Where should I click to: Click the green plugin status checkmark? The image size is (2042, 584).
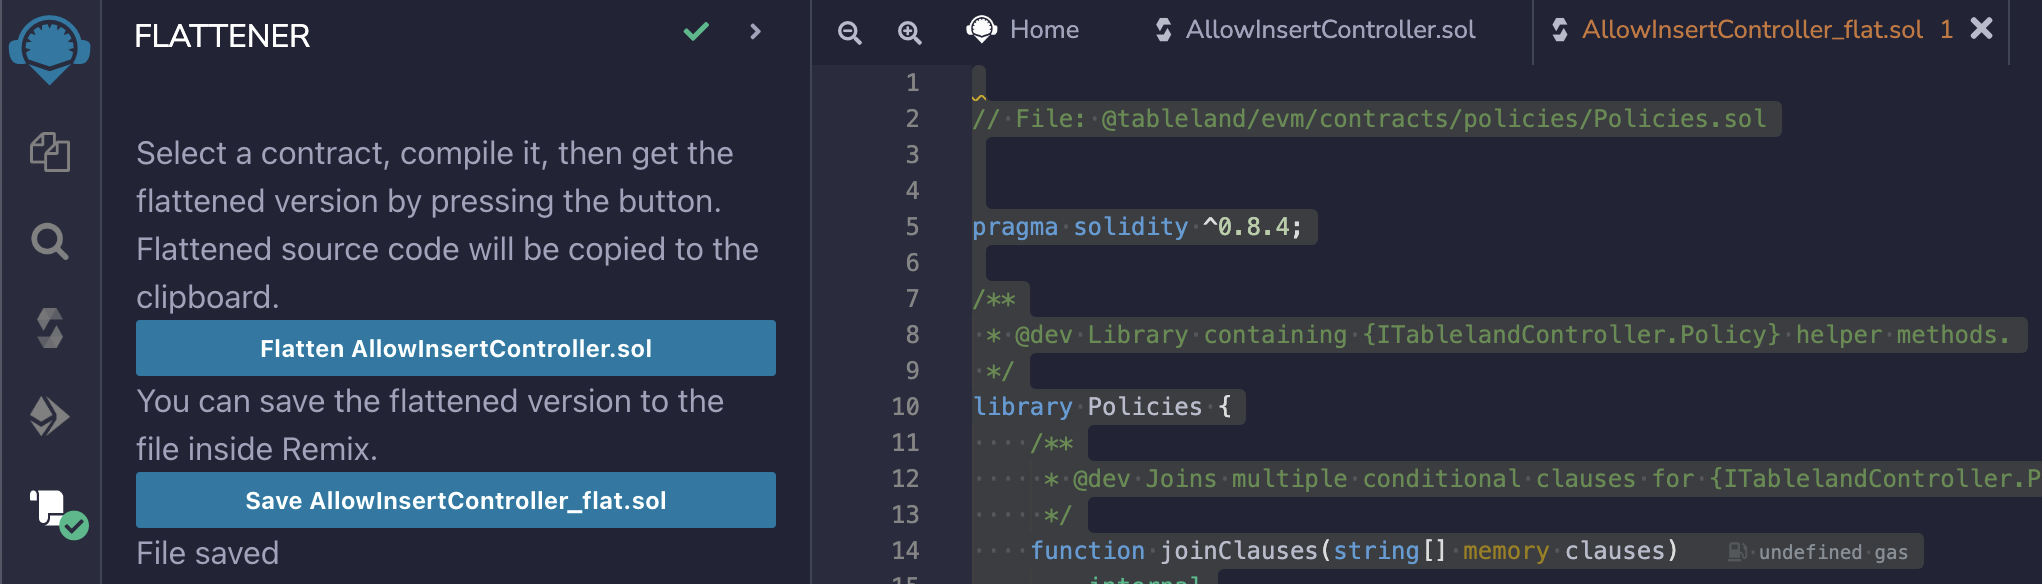coord(696,32)
